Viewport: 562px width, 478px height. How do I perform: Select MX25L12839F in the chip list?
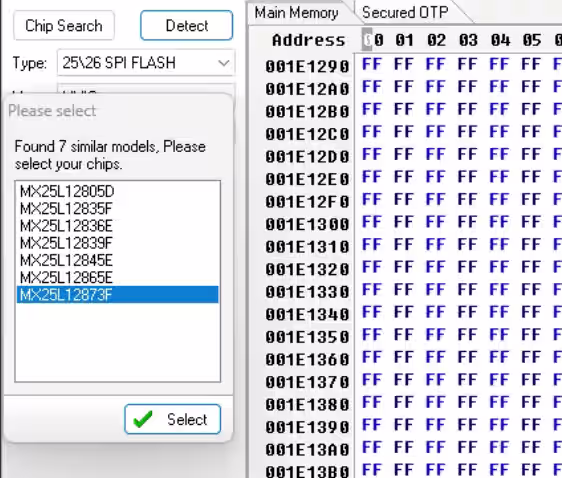click(117, 243)
